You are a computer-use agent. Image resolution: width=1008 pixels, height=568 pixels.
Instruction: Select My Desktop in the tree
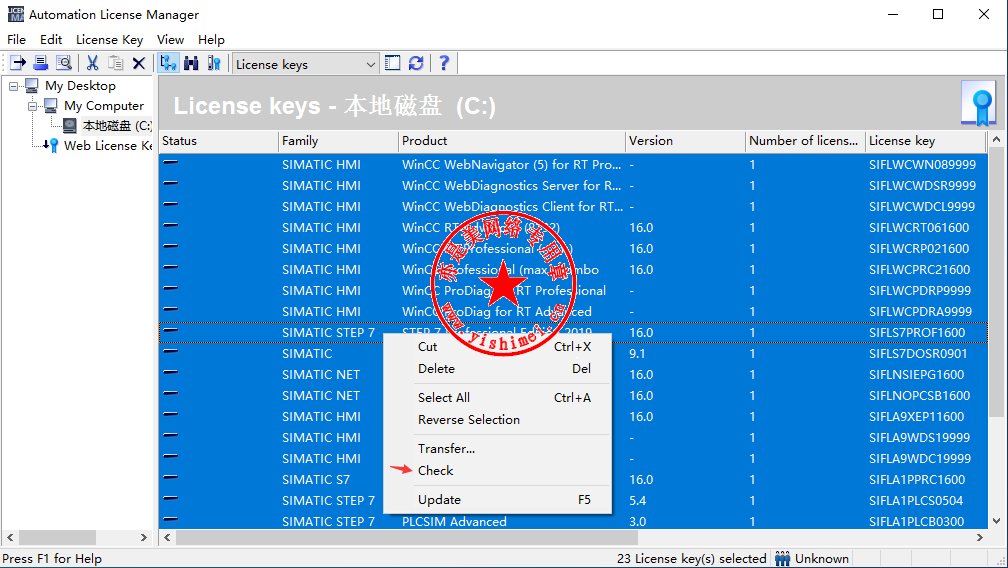click(80, 85)
